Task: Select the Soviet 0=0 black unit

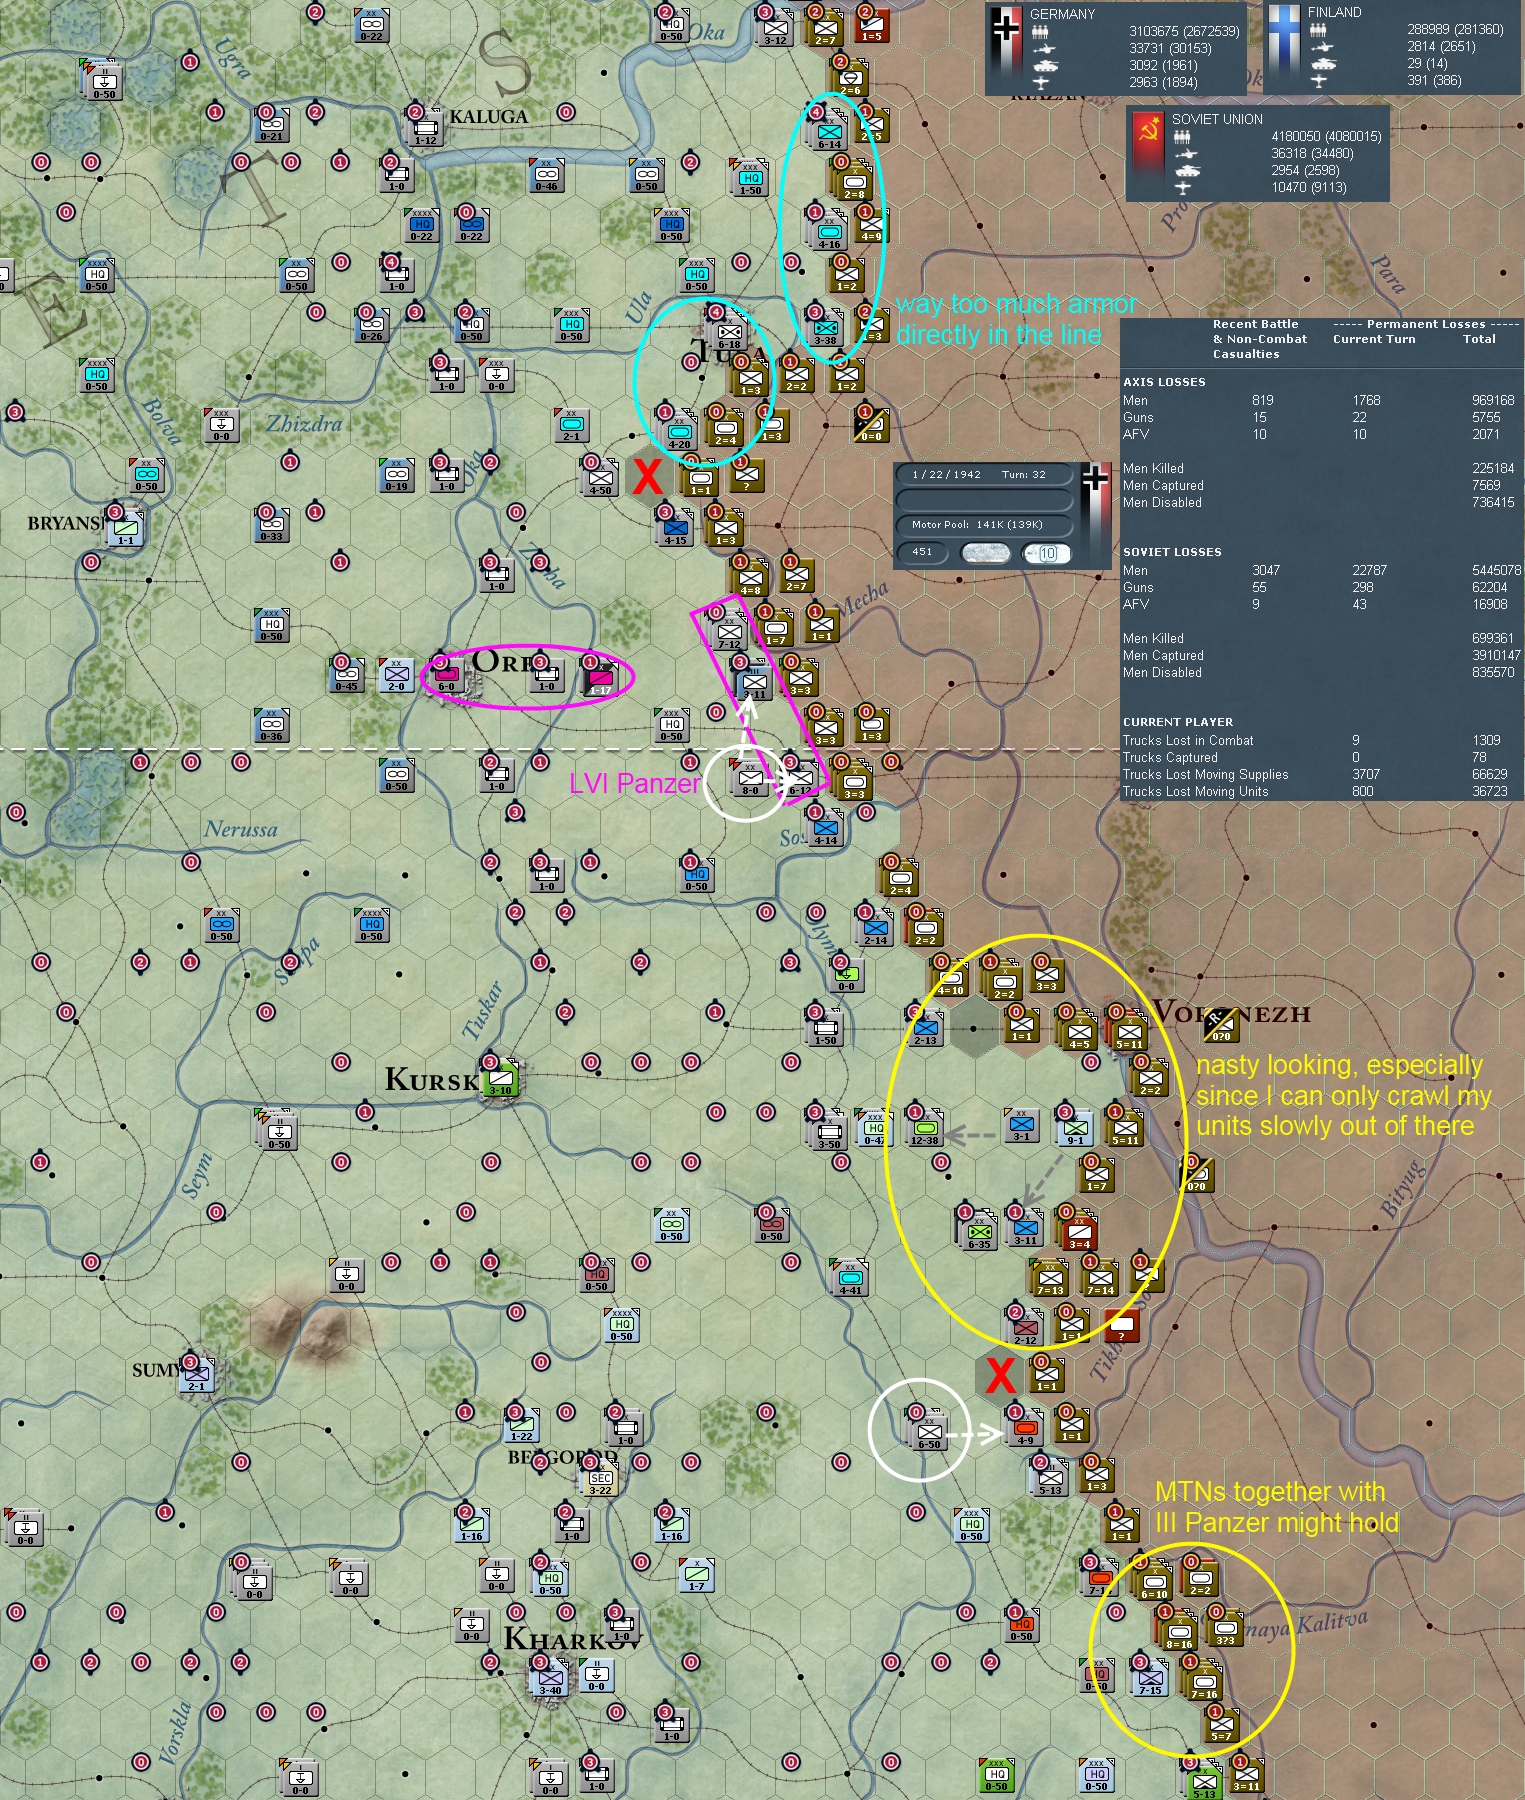Action: (x=870, y=424)
